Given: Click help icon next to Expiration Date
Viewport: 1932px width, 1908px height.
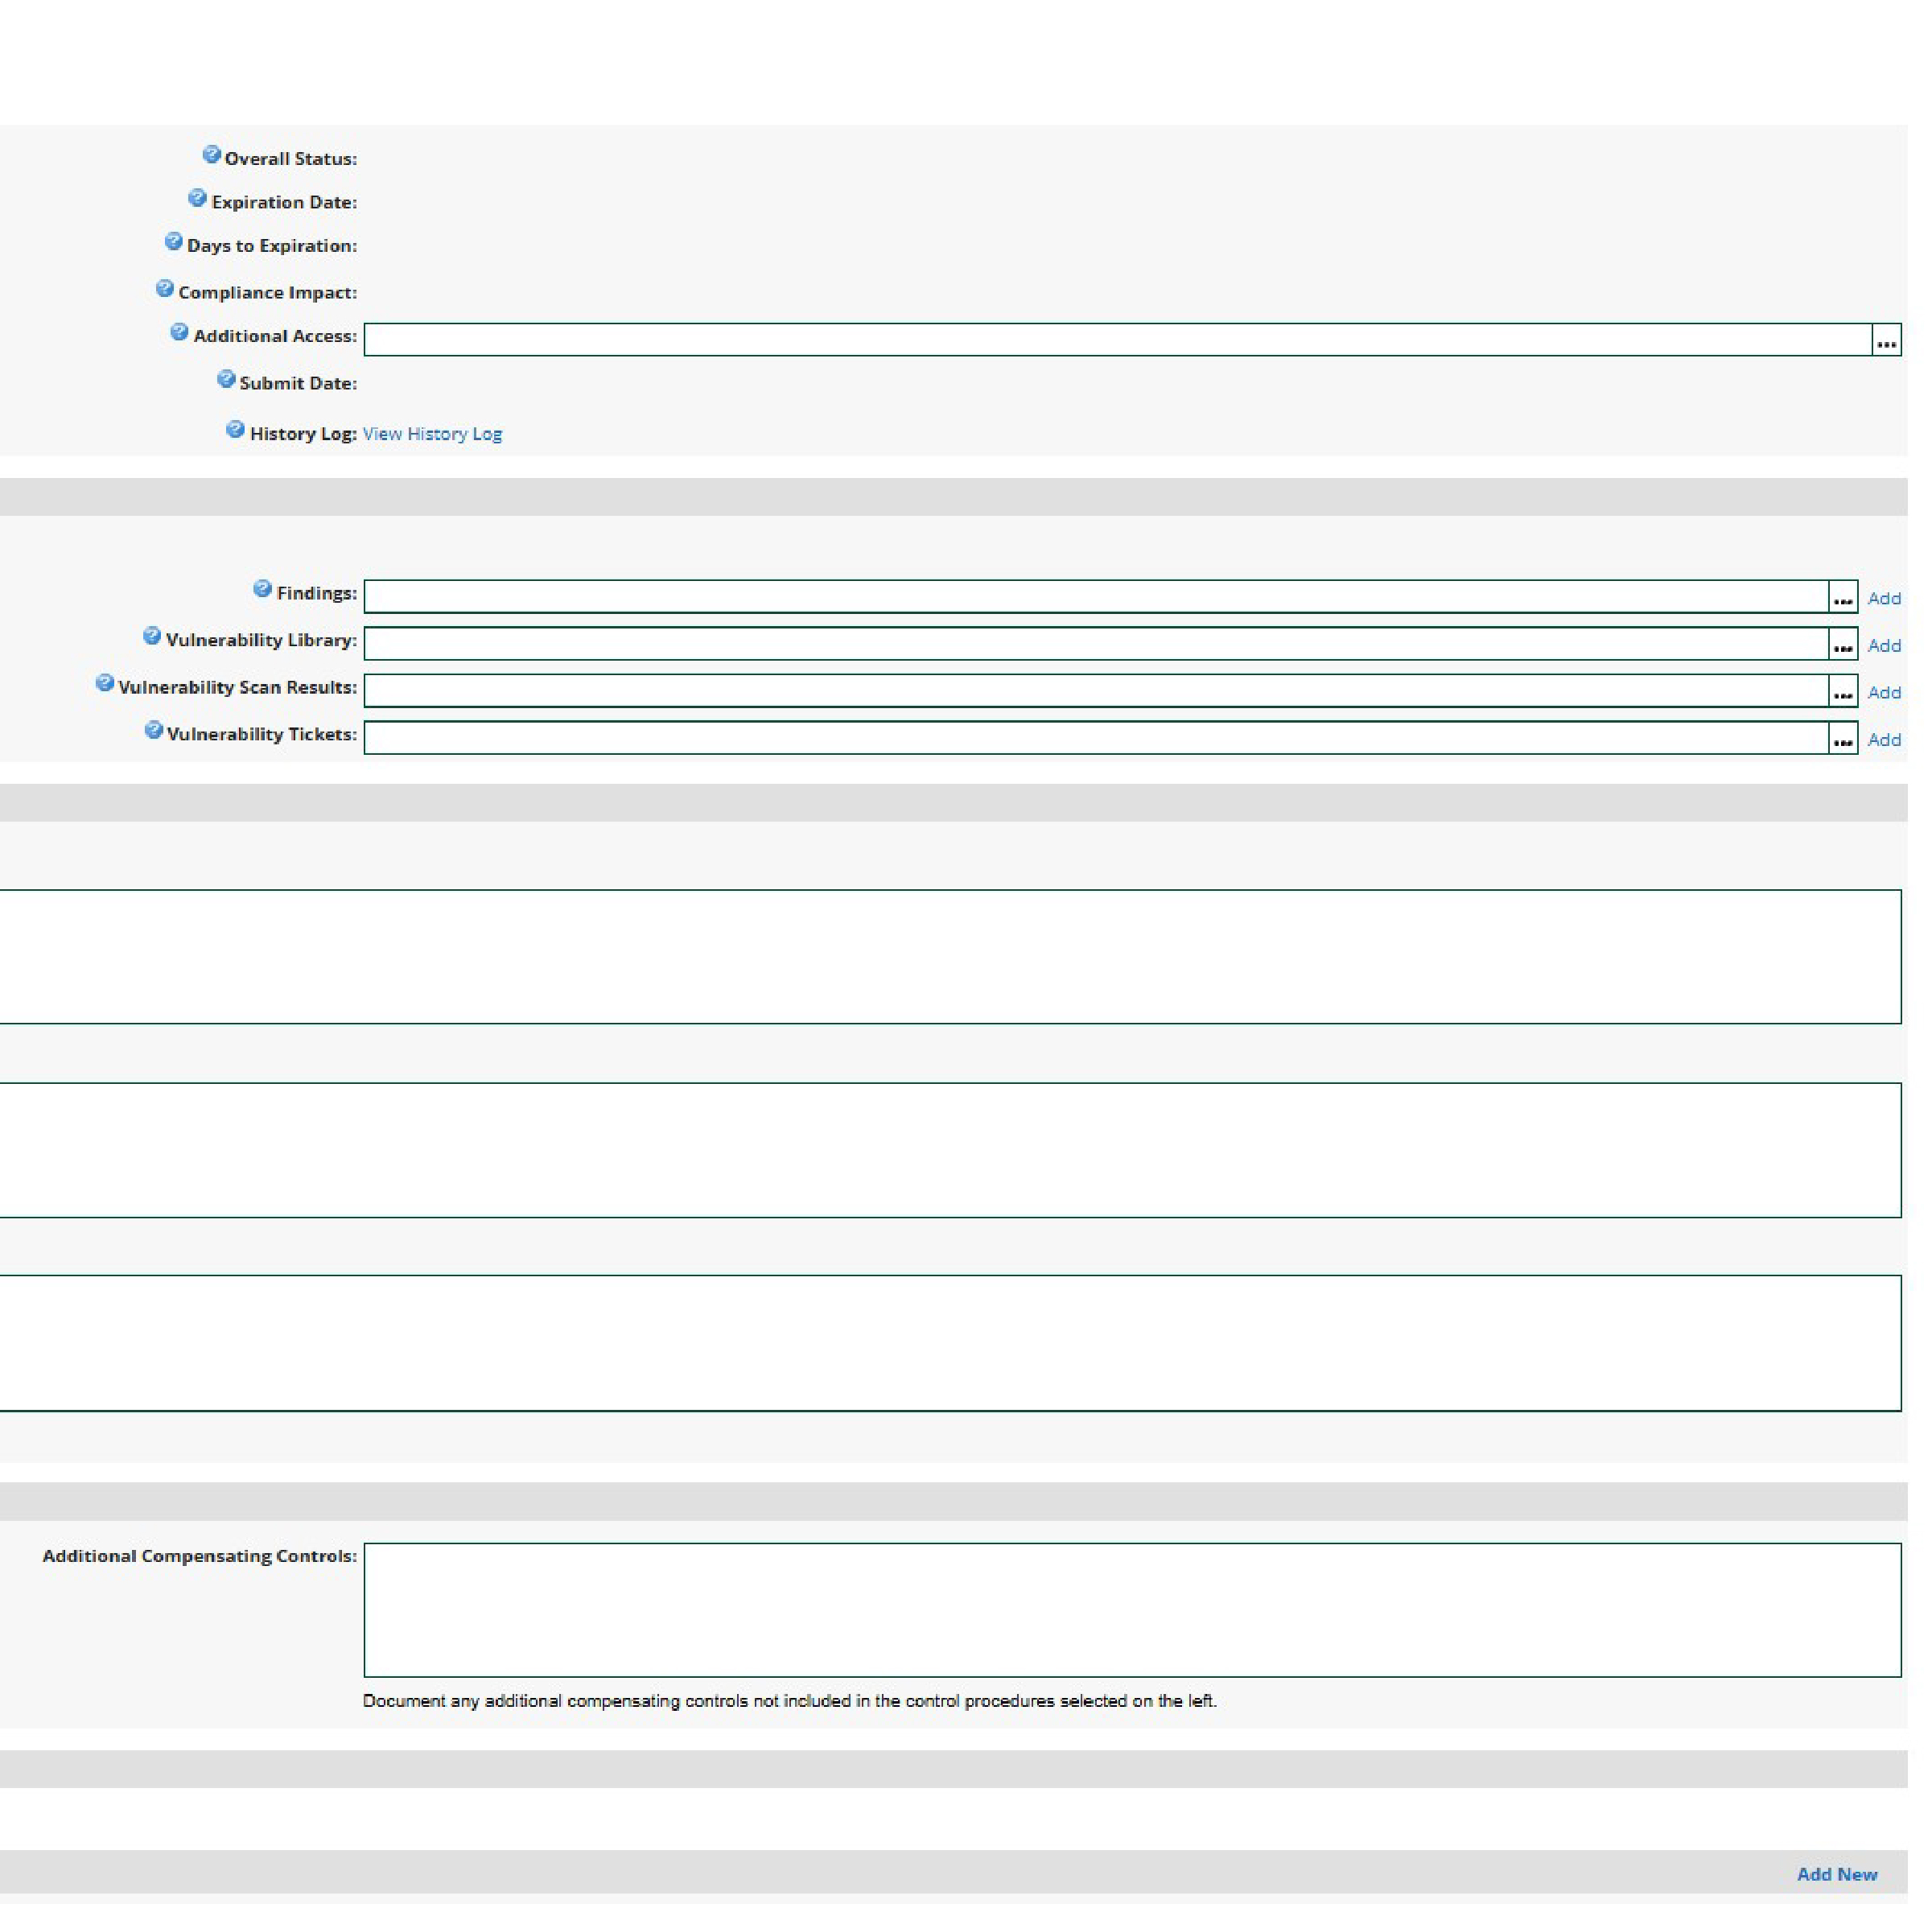Looking at the screenshot, I should pyautogui.click(x=197, y=198).
